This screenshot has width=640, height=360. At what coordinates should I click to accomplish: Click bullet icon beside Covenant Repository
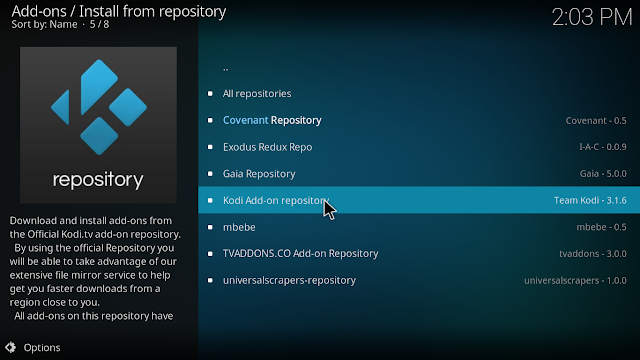click(x=210, y=120)
